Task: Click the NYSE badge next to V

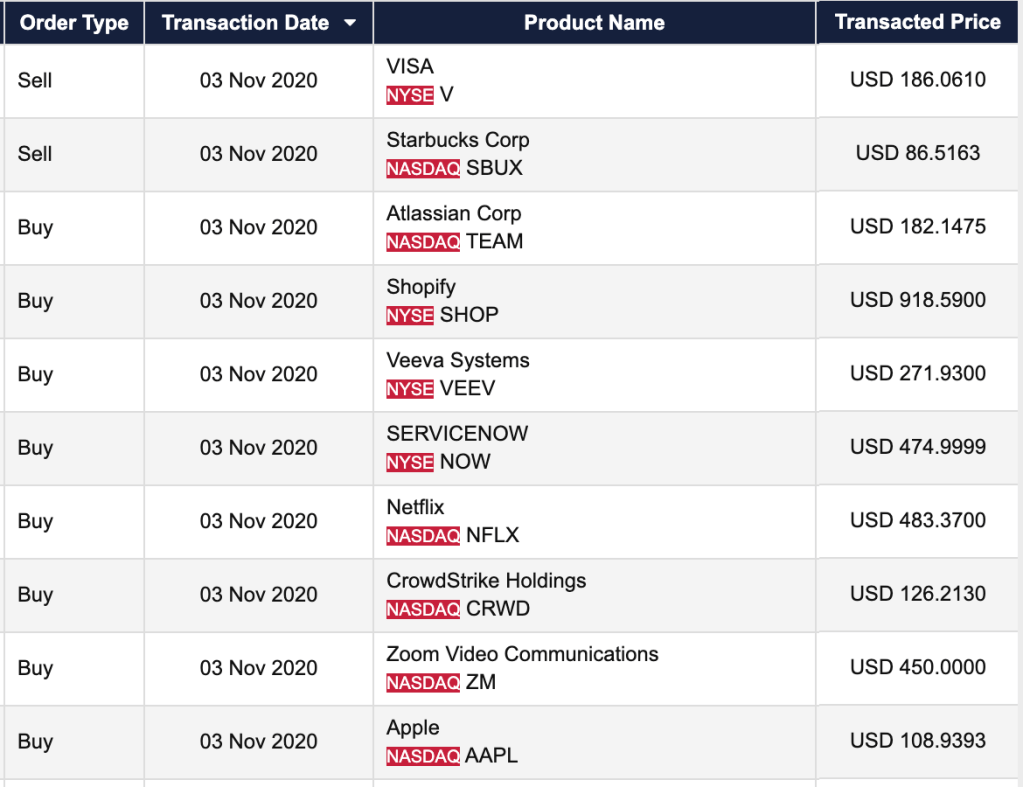Action: (x=410, y=95)
